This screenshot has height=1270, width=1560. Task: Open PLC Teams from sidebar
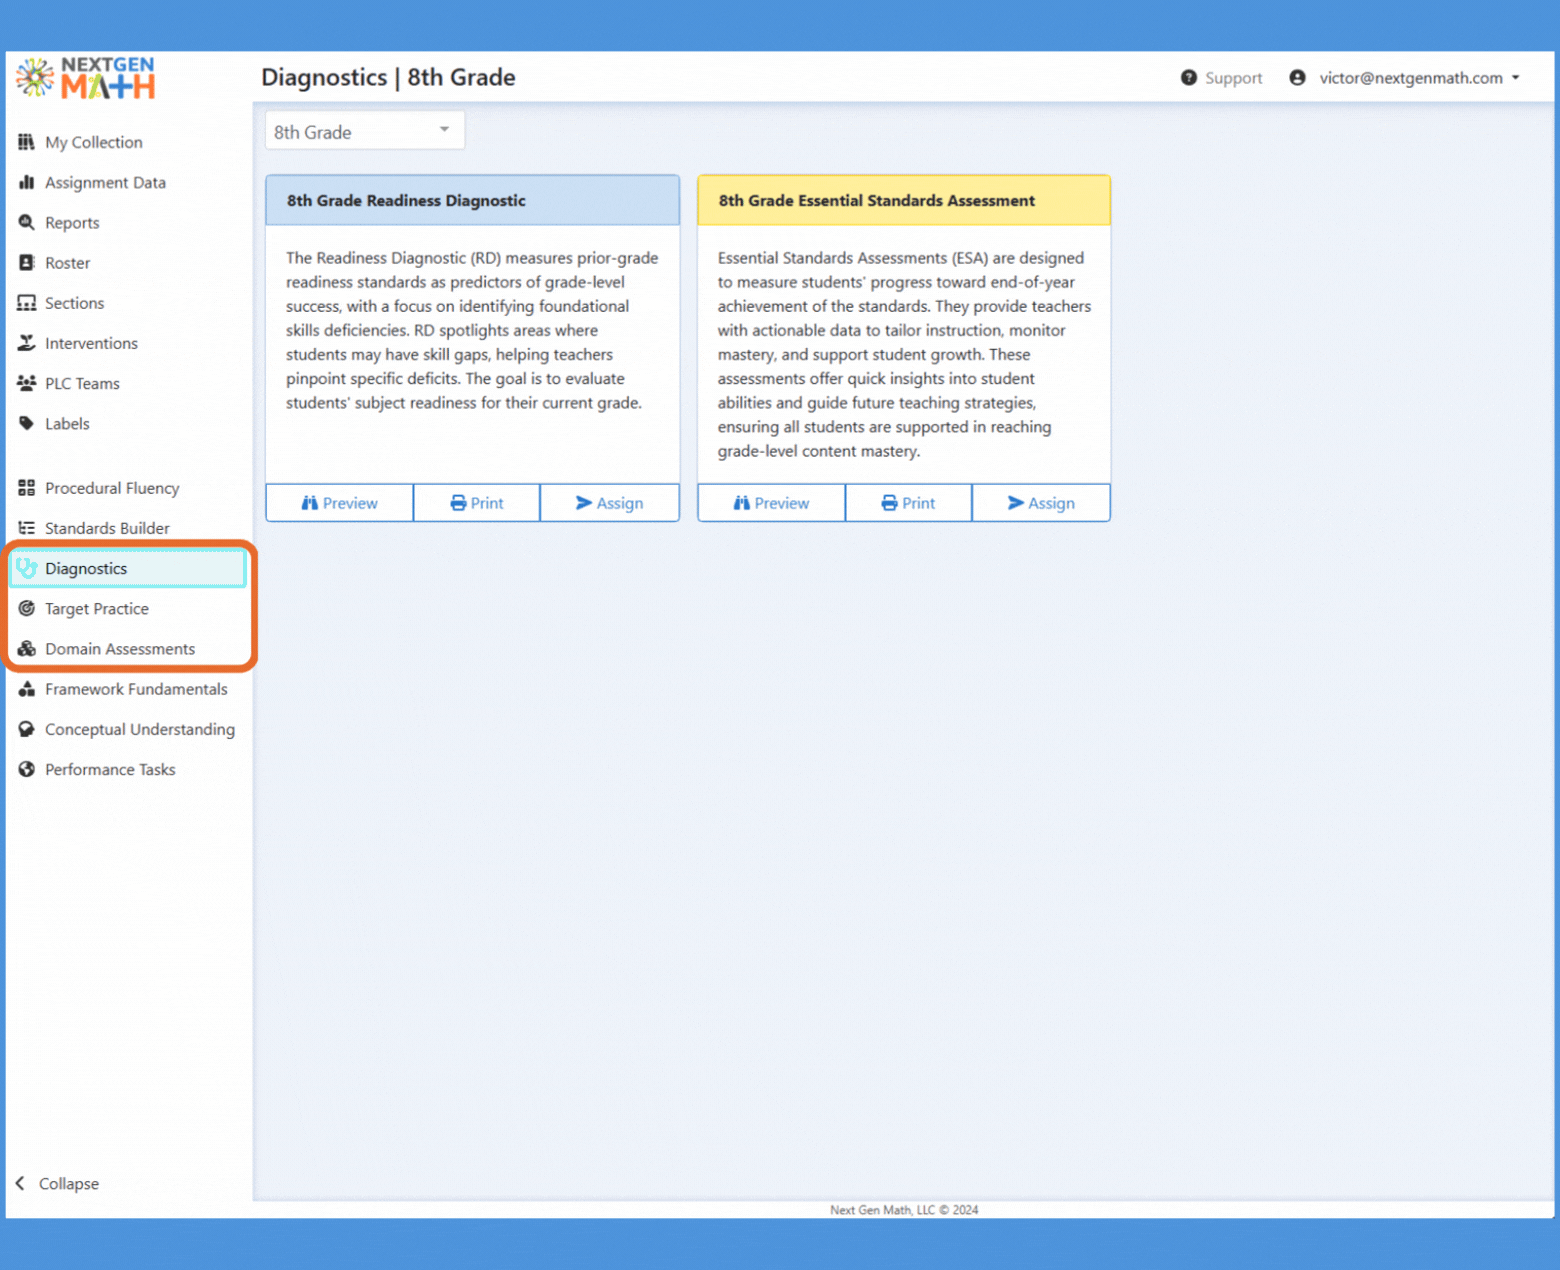point(82,383)
